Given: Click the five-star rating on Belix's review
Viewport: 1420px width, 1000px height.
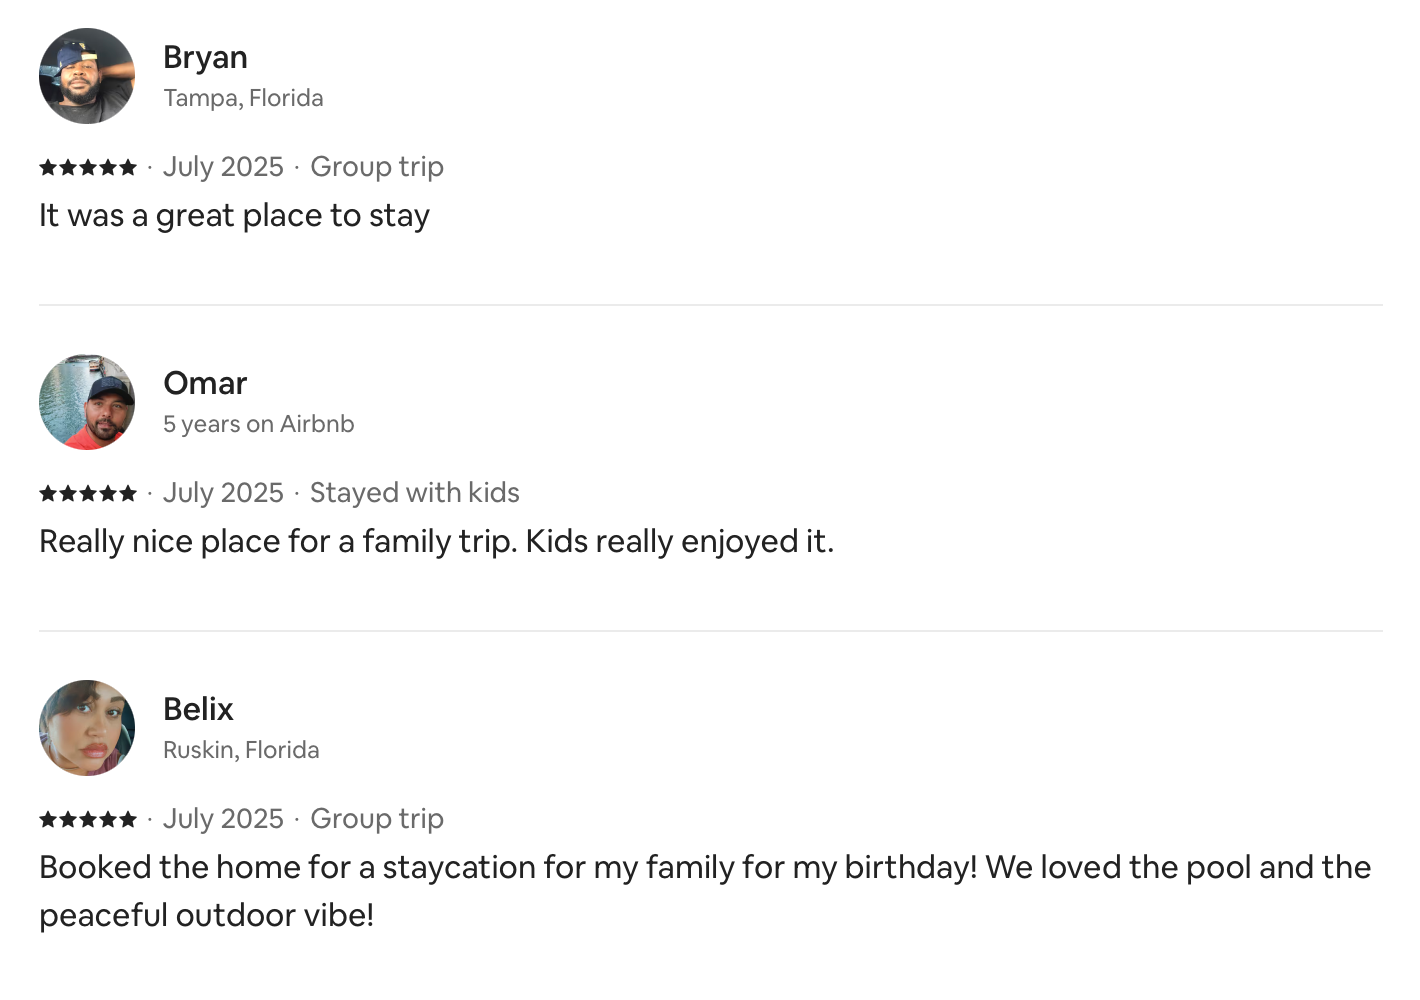Looking at the screenshot, I should click(x=88, y=819).
